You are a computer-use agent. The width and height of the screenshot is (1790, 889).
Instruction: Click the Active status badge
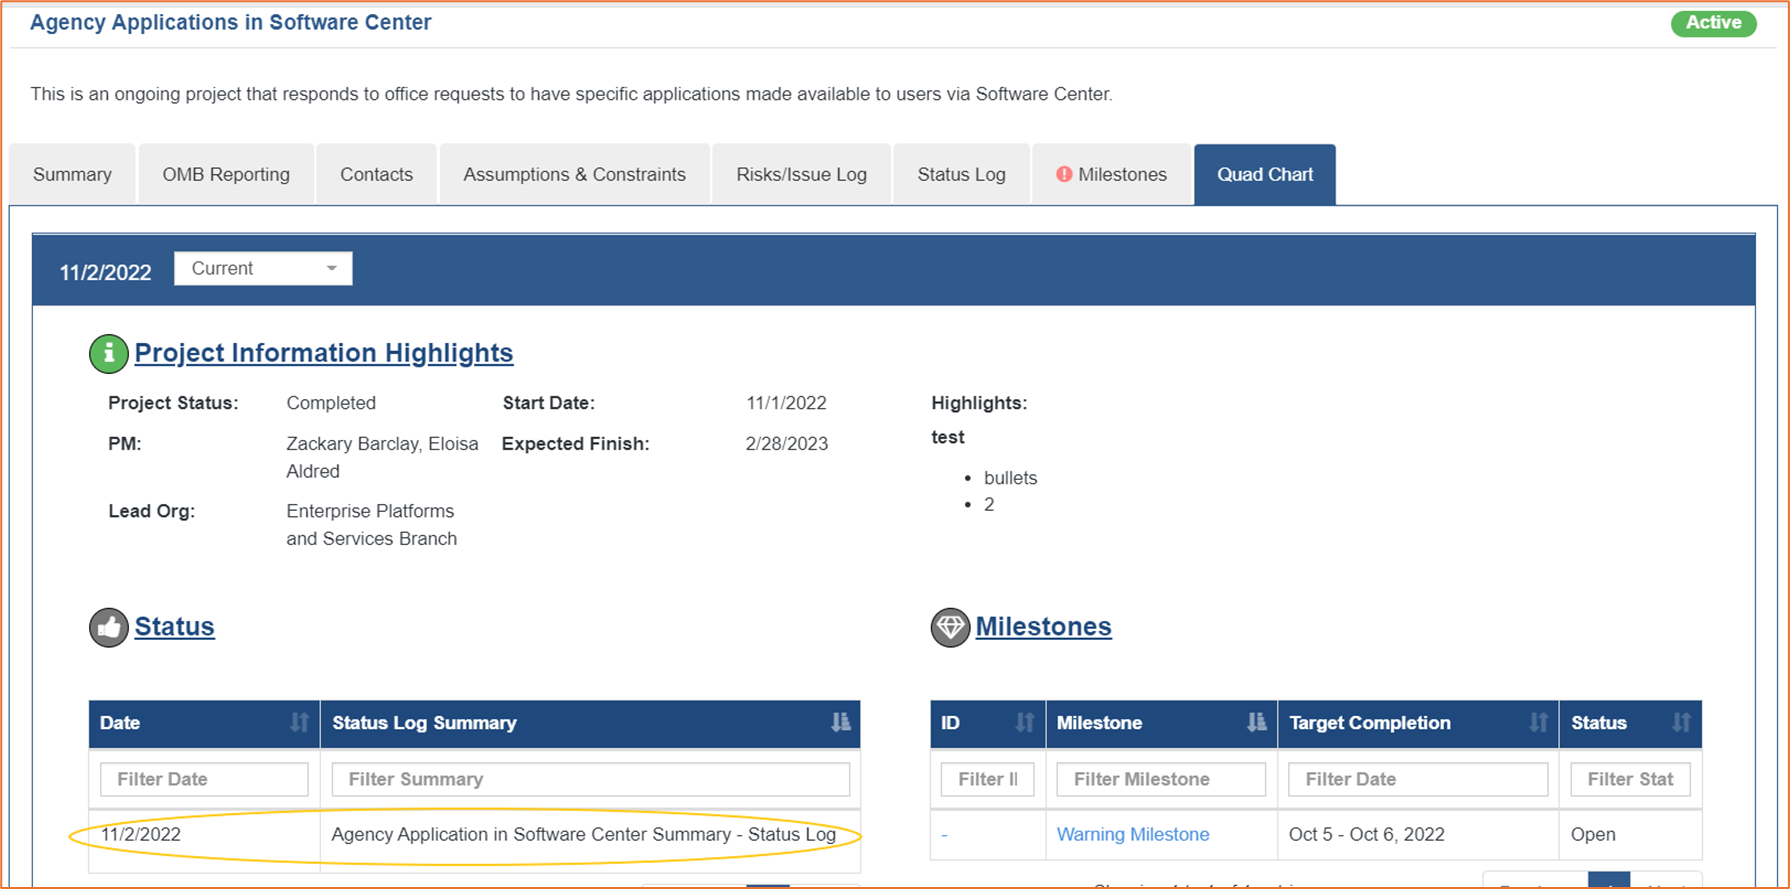(x=1713, y=23)
